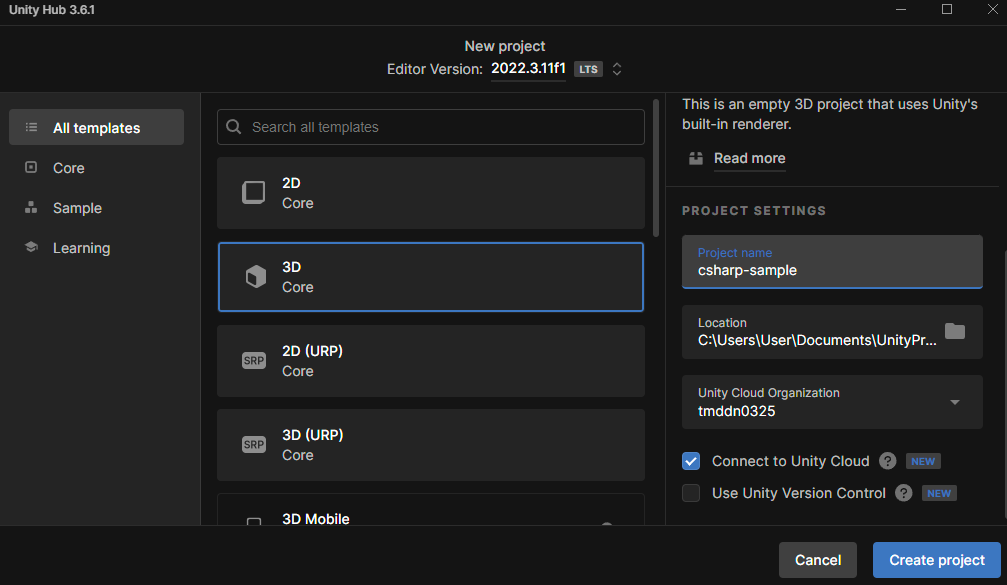
Task: Select the 2D (URP) template
Action: click(x=431, y=361)
